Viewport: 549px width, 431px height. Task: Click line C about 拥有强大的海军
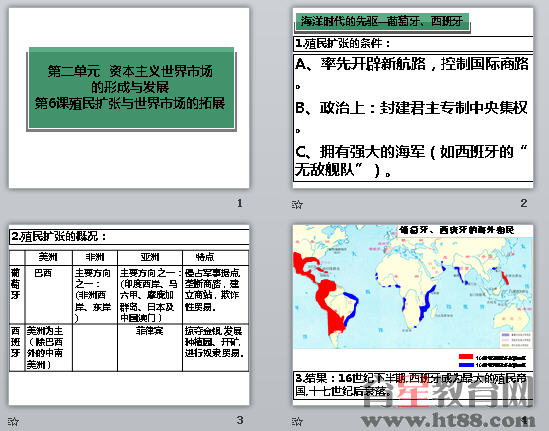click(413, 160)
